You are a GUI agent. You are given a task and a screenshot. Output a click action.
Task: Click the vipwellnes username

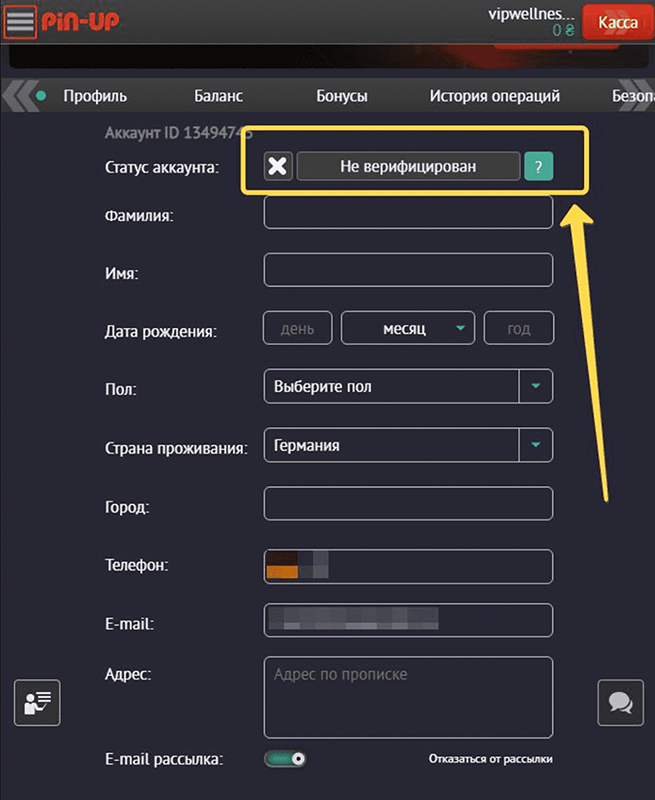[531, 14]
